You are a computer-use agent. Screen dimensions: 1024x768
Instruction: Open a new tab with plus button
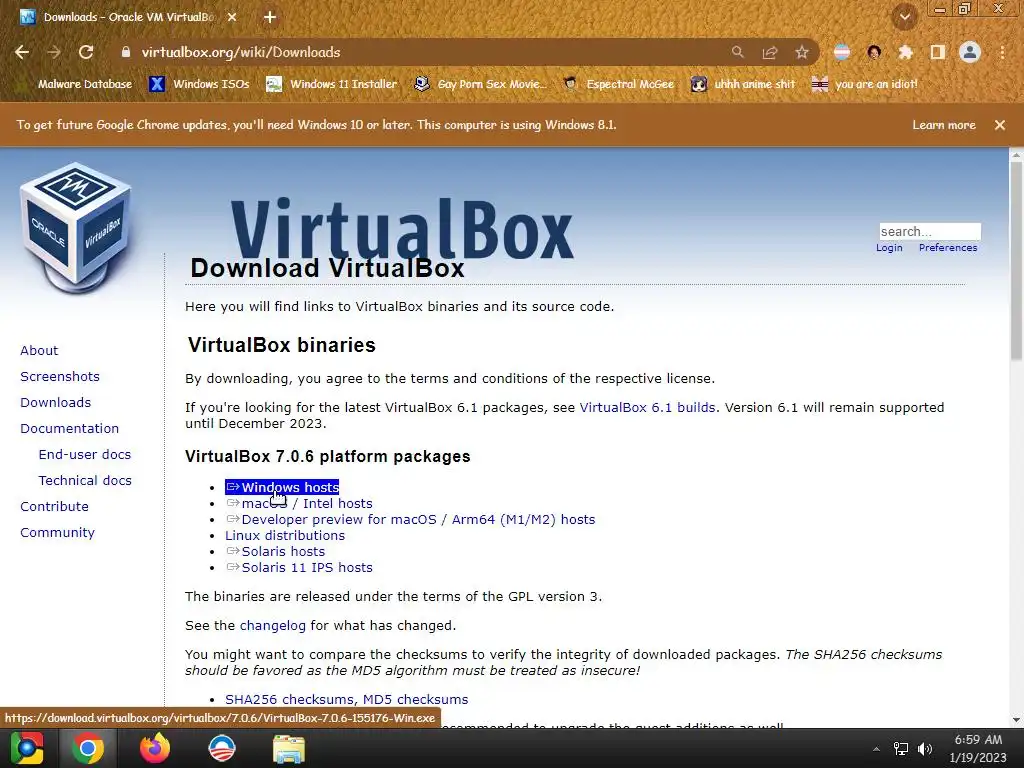[x=270, y=17]
